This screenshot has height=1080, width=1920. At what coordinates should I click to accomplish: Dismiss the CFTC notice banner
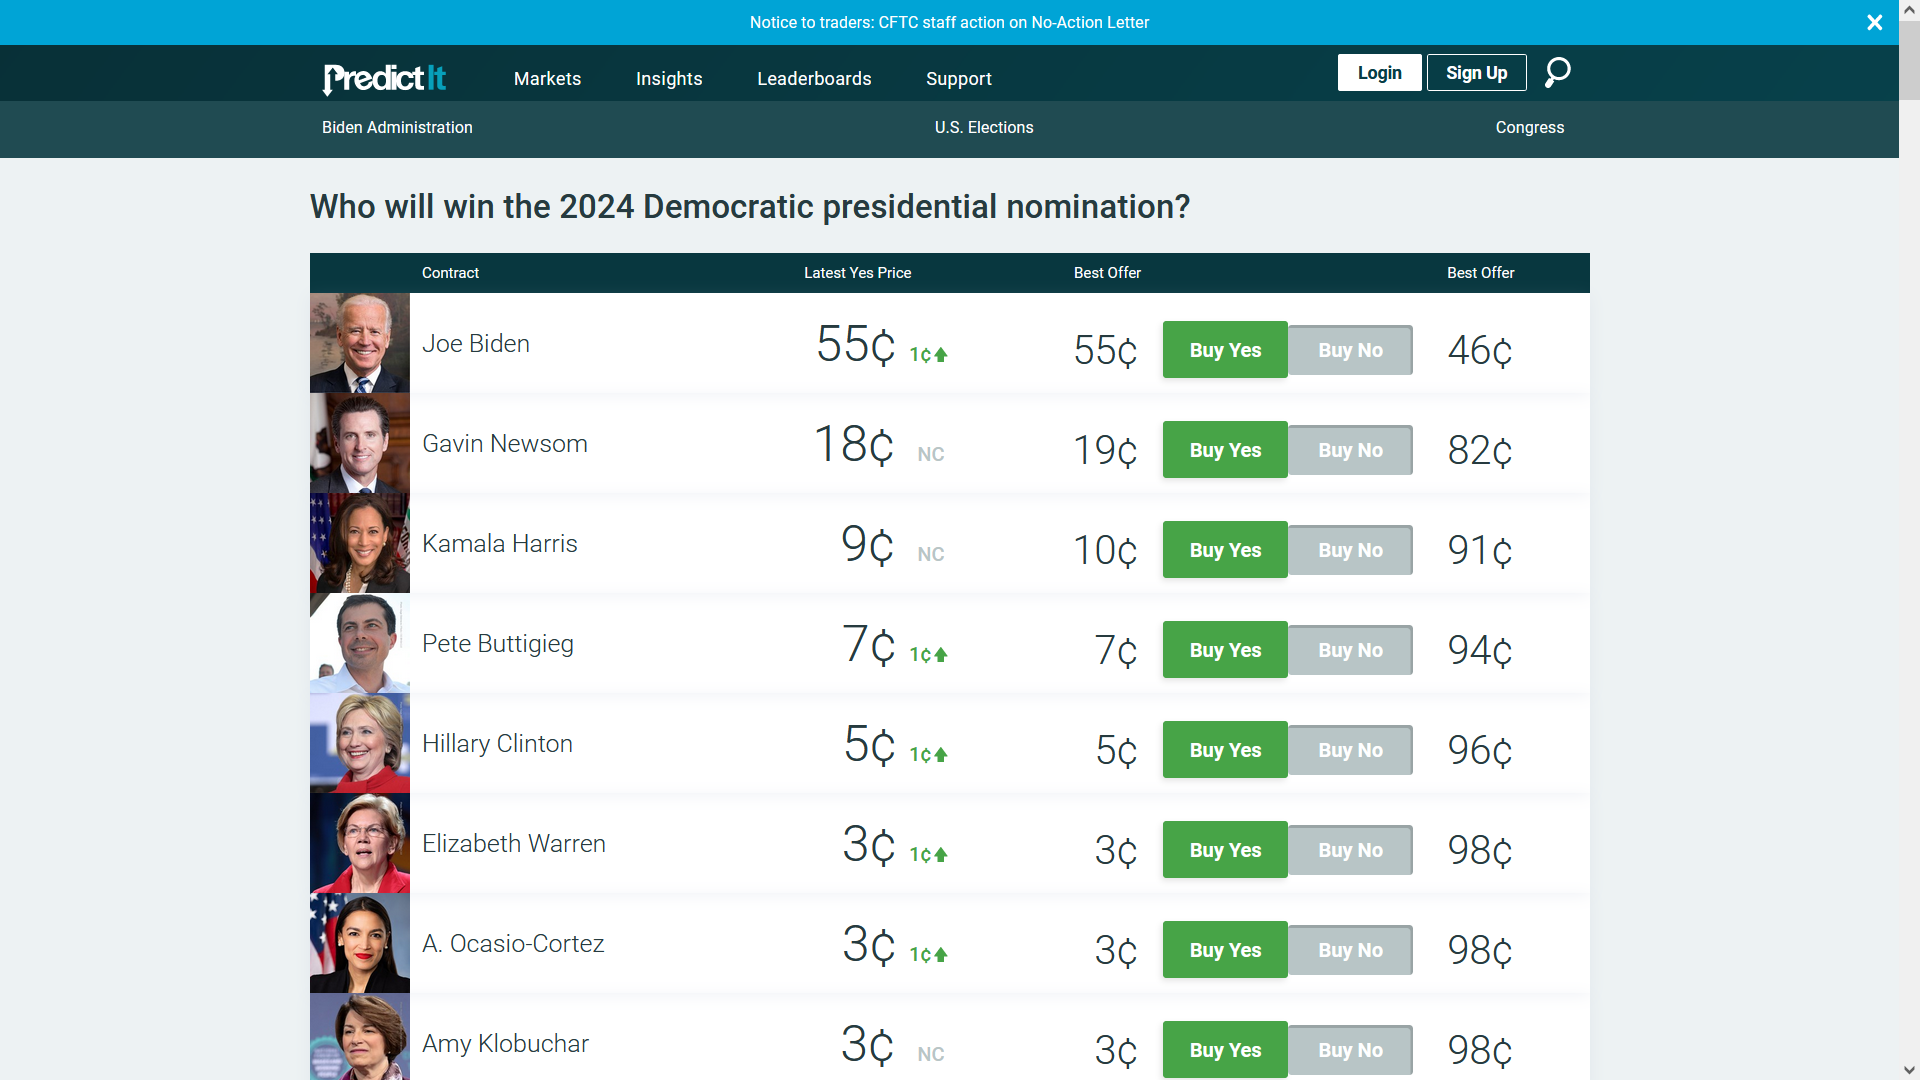tap(1875, 22)
